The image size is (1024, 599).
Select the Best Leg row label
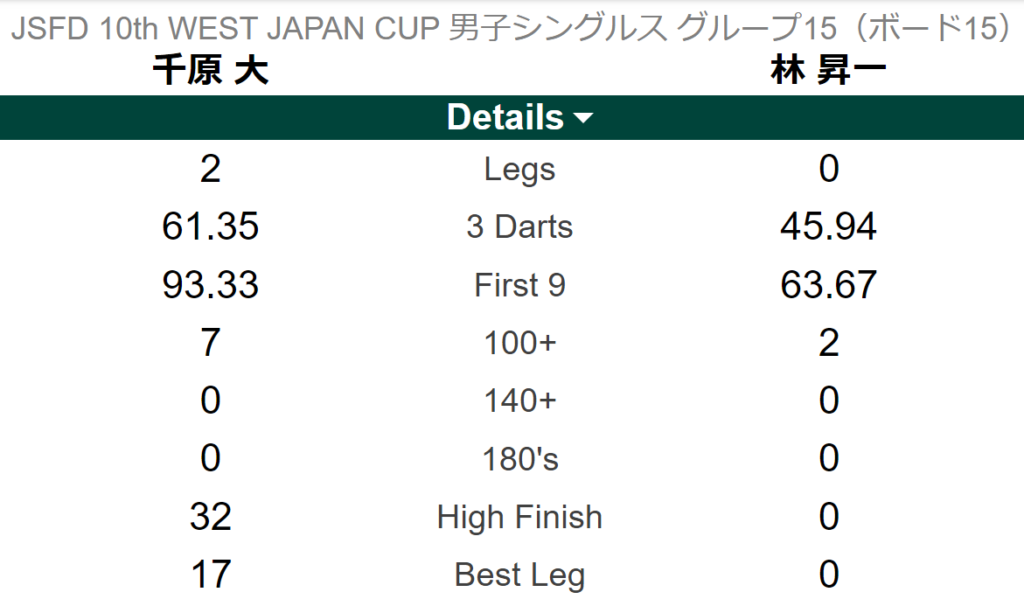pyautogui.click(x=519, y=575)
